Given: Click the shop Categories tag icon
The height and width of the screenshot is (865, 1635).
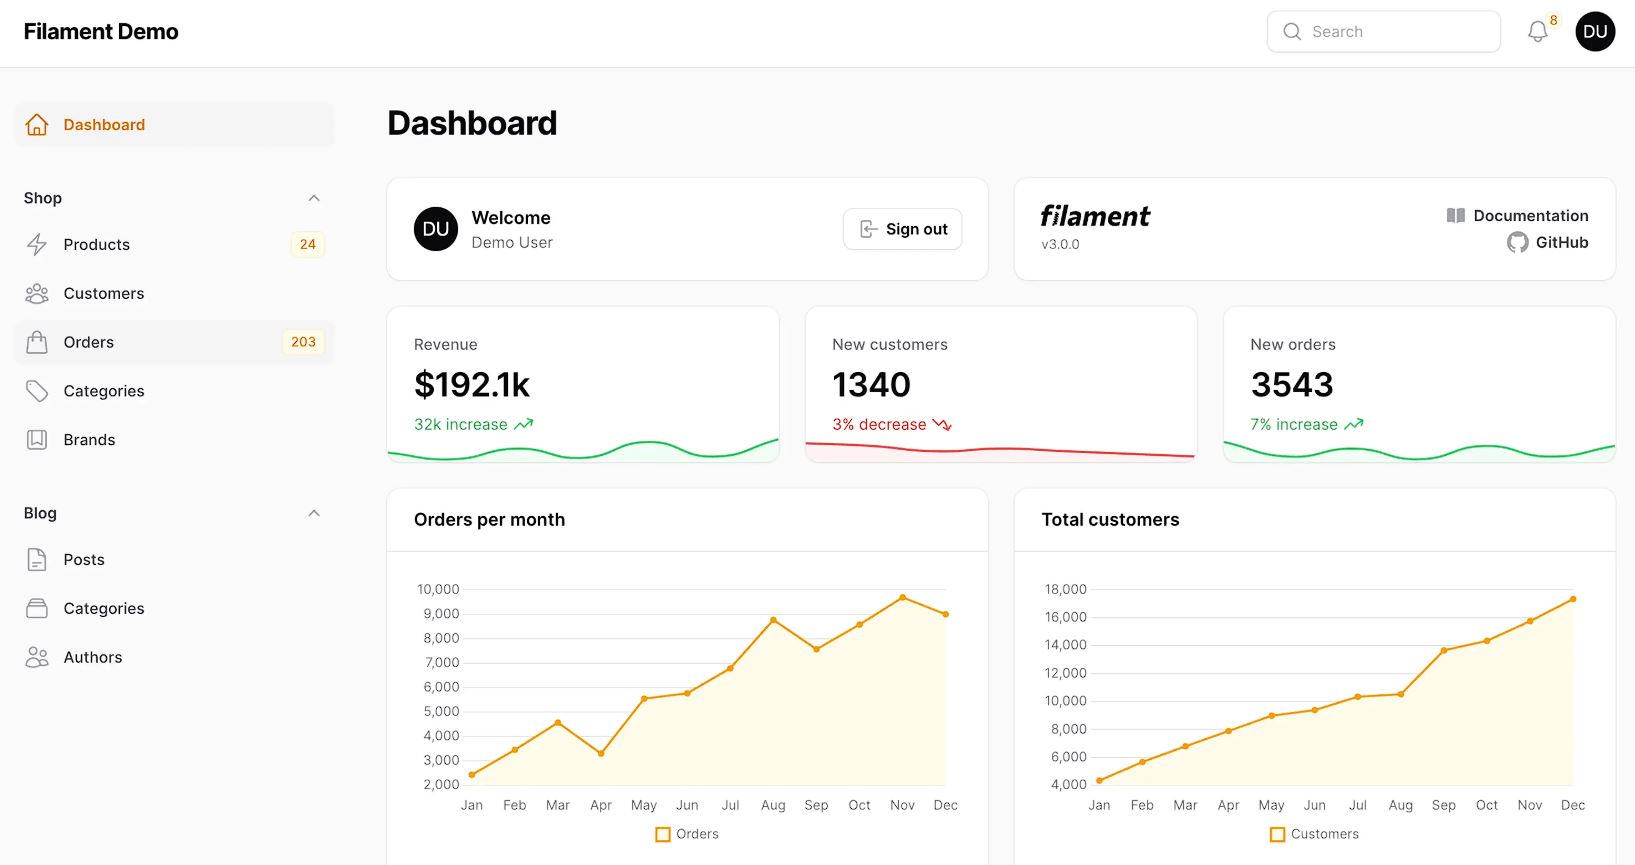Looking at the screenshot, I should tap(37, 391).
